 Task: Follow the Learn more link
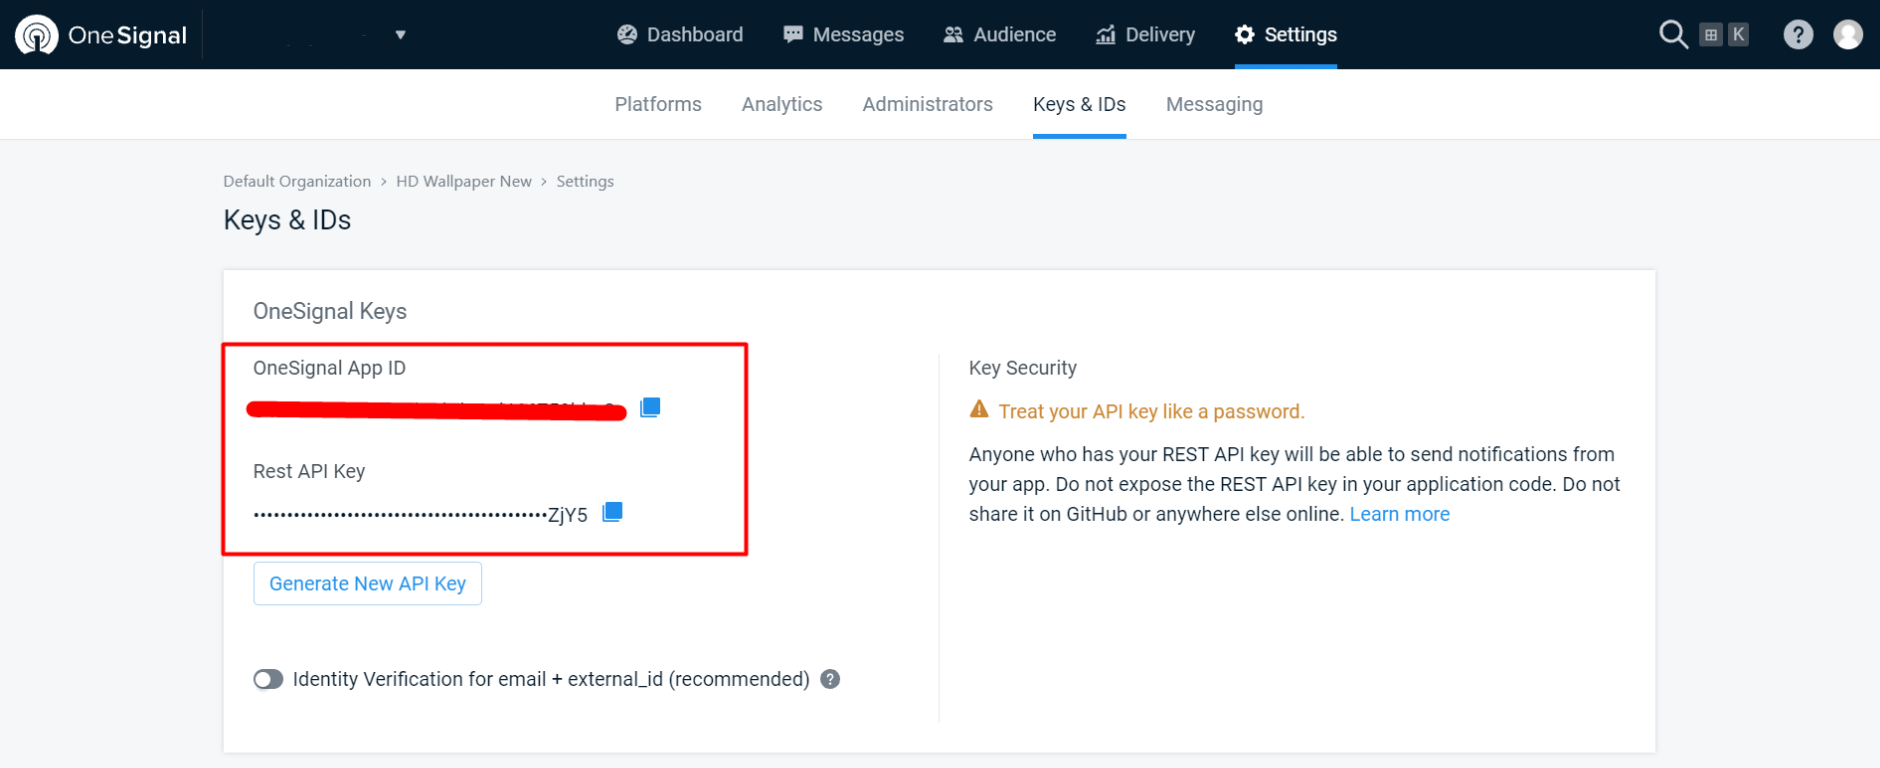(x=1399, y=514)
